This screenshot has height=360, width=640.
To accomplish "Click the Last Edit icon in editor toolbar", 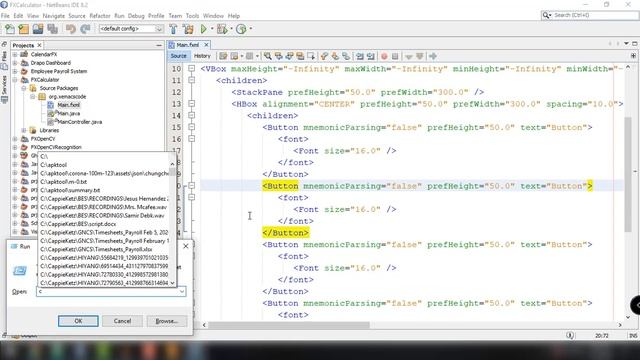I will pyautogui.click(x=223, y=56).
